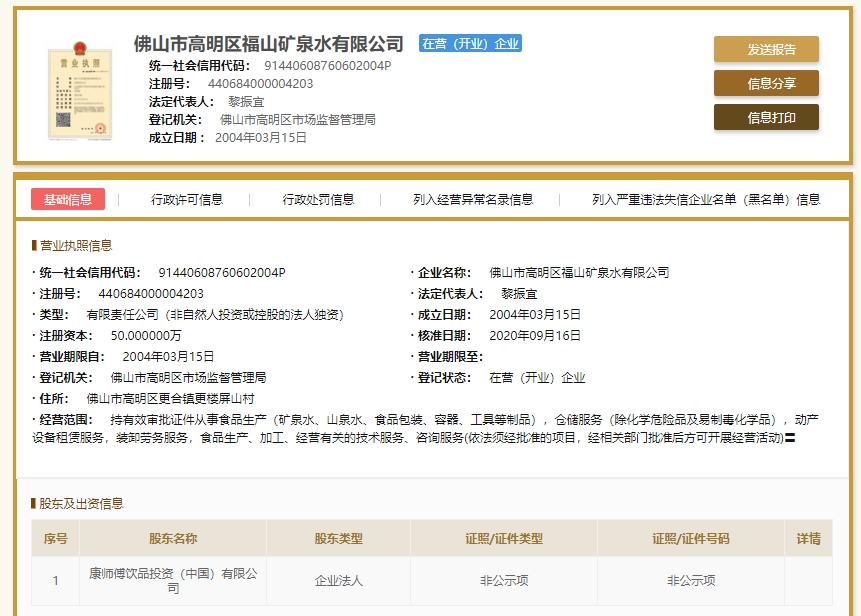Click the 股东类型 column header
The image size is (861, 616).
tap(338, 539)
